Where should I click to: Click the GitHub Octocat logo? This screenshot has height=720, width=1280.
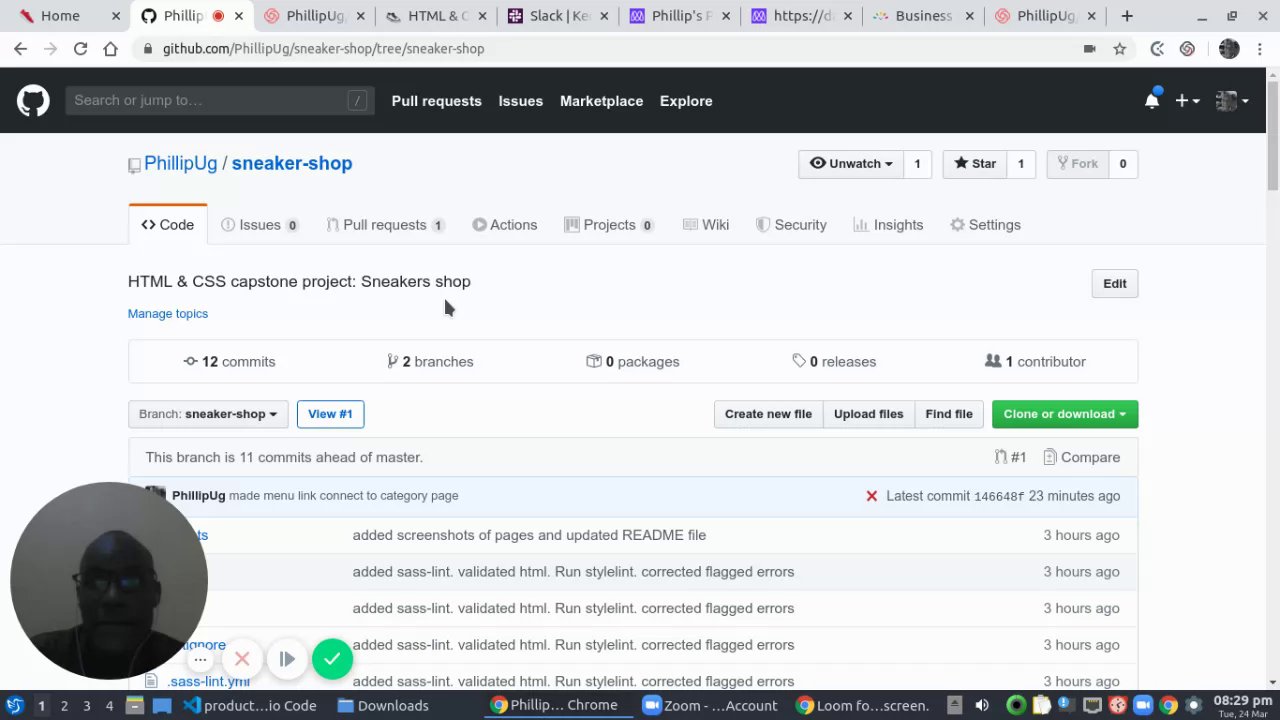pyautogui.click(x=33, y=100)
